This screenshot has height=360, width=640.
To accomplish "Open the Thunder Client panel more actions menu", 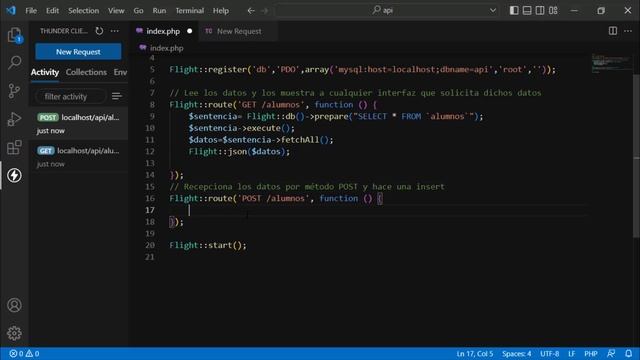I will 115,31.
